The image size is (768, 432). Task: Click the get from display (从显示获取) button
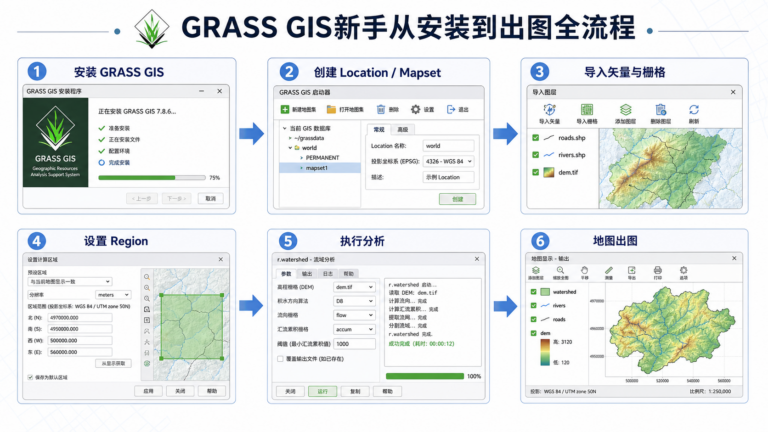(x=113, y=363)
